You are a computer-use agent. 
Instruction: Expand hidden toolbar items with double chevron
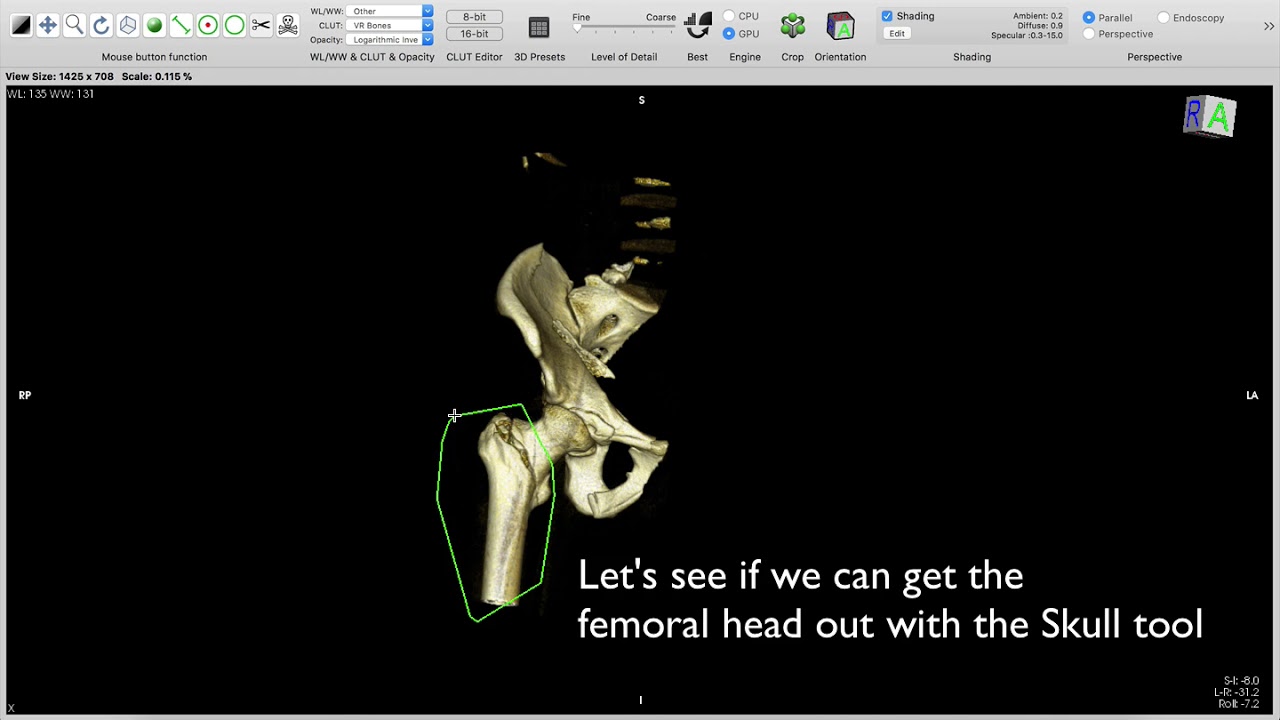(x=1269, y=26)
